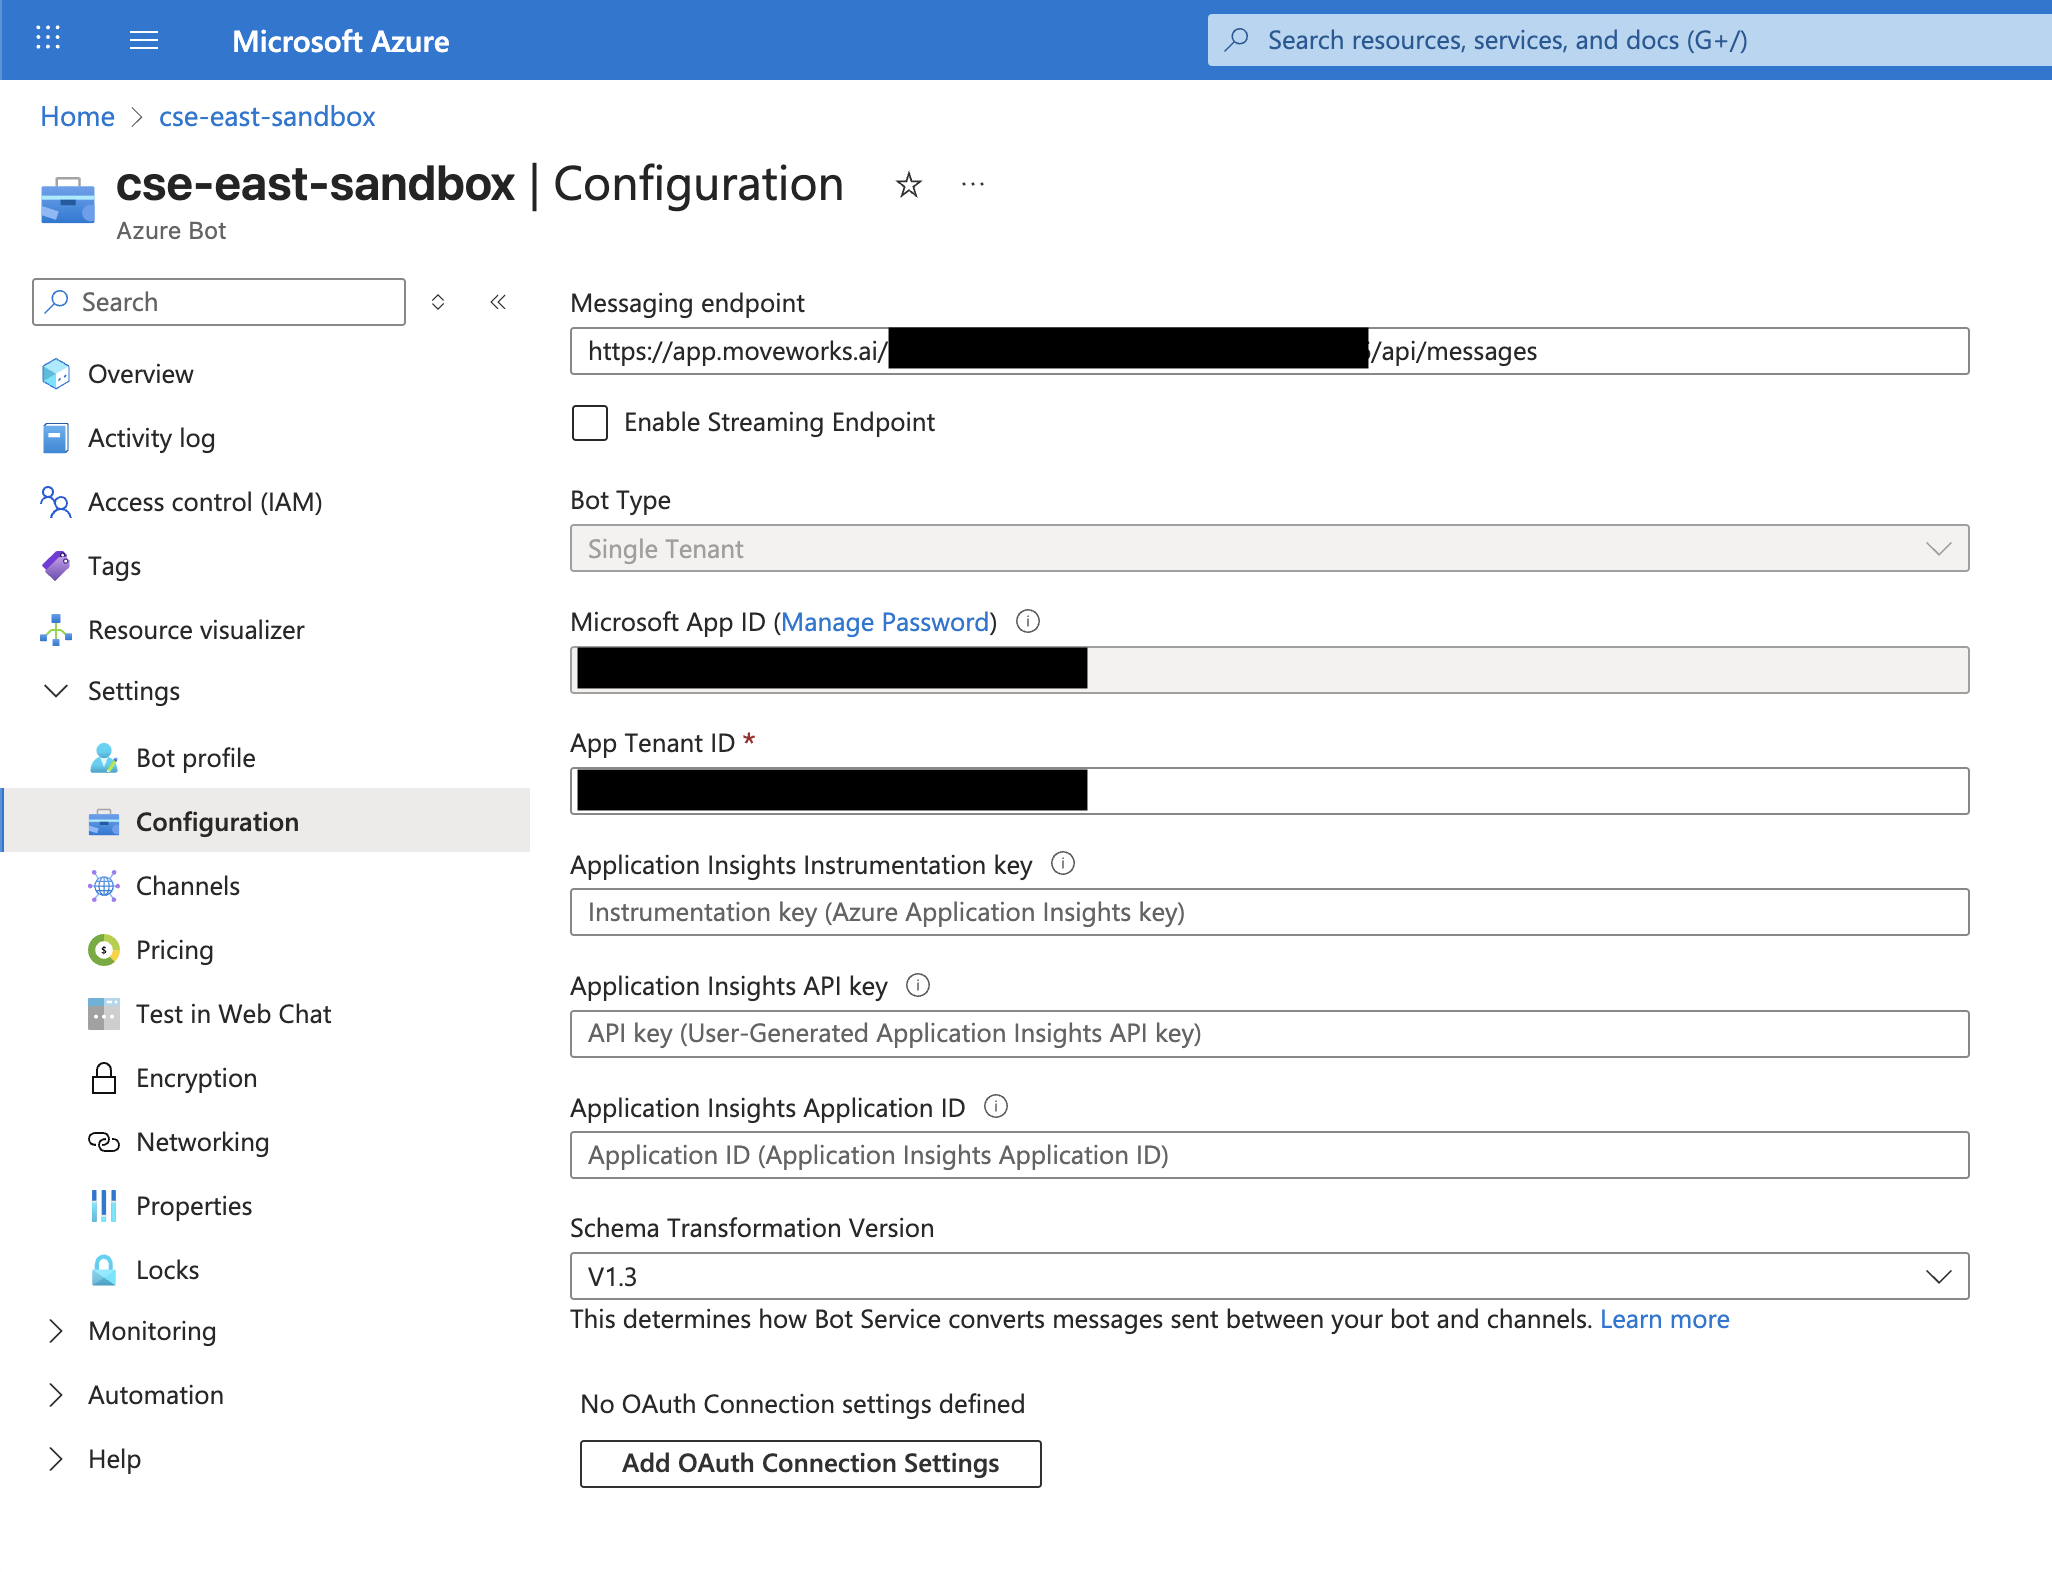The width and height of the screenshot is (2052, 1572).
Task: Click the Learn more link
Action: click(x=1664, y=1319)
